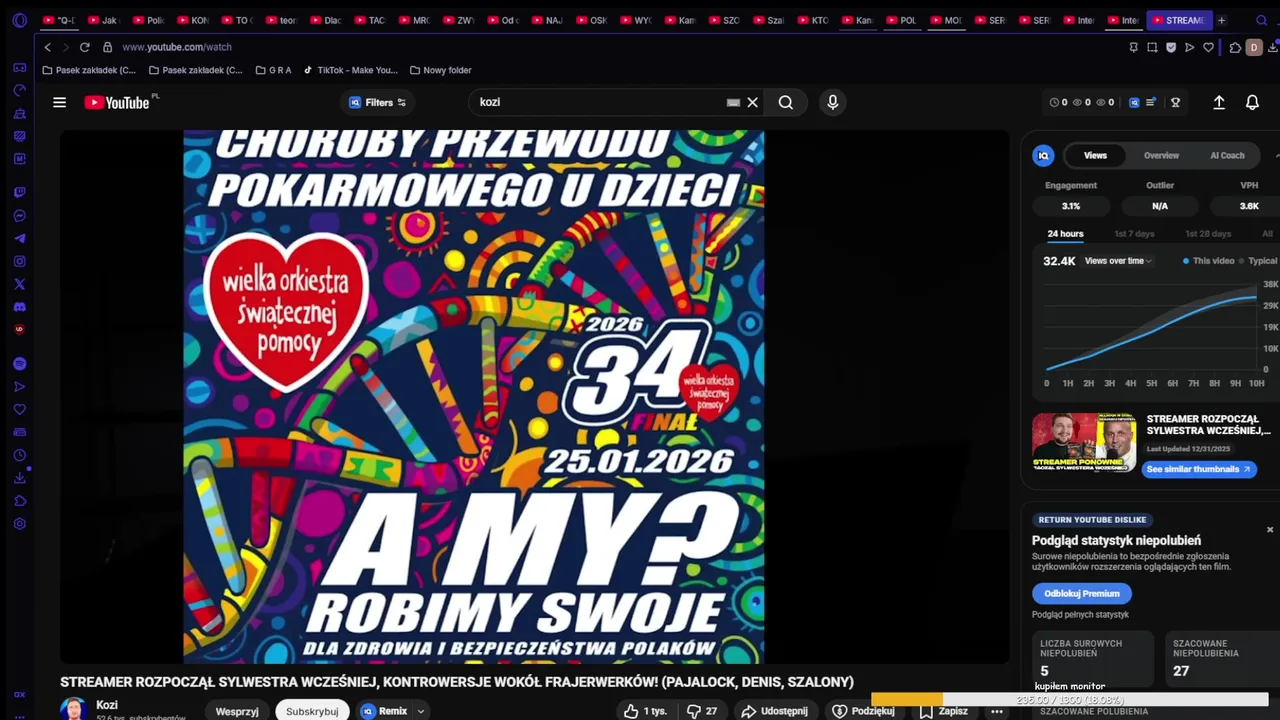The width and height of the screenshot is (1280, 720).
Task: Open the Twitch icon in the sidebar
Action: coord(19,193)
